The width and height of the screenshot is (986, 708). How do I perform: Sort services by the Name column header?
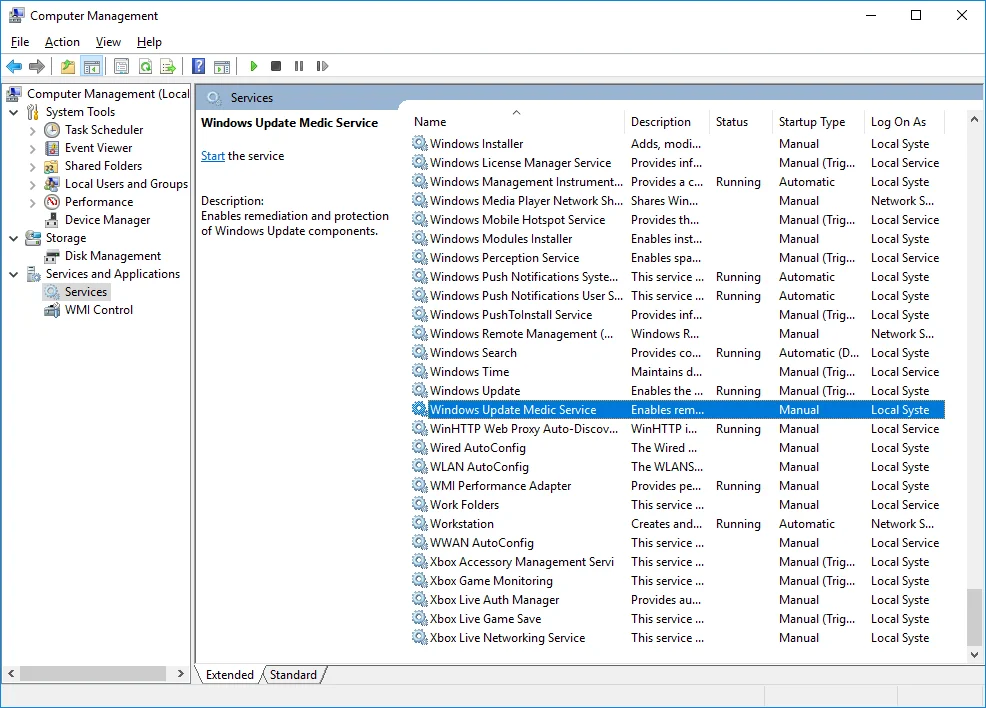coord(518,122)
